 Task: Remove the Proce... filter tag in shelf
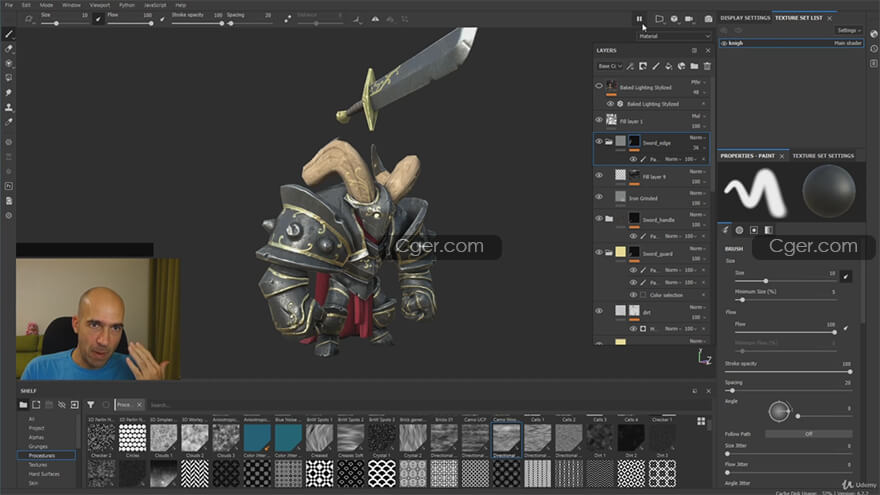[140, 405]
